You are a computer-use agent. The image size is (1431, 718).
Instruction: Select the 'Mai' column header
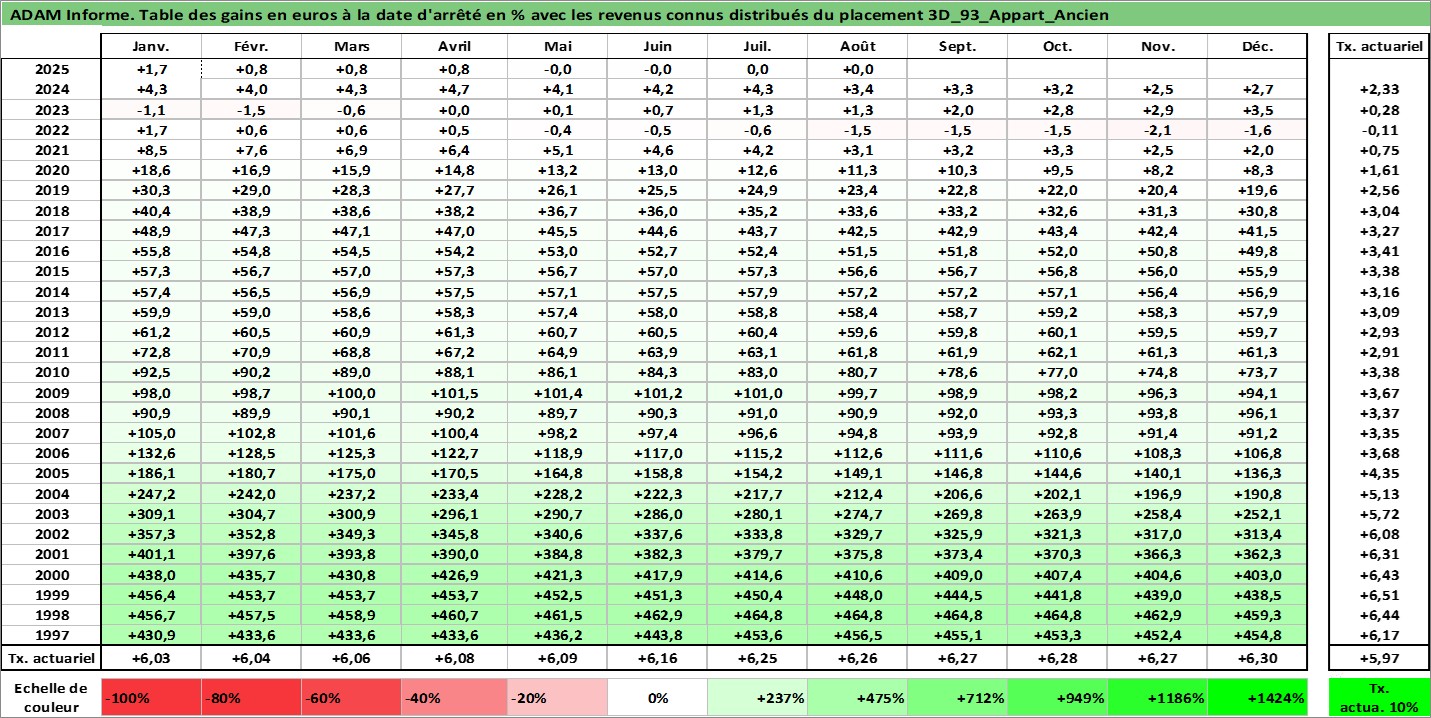pos(557,47)
